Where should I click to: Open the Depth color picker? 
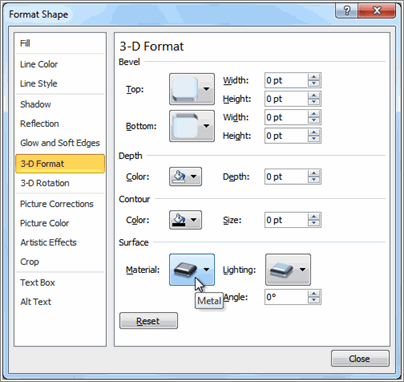(185, 176)
